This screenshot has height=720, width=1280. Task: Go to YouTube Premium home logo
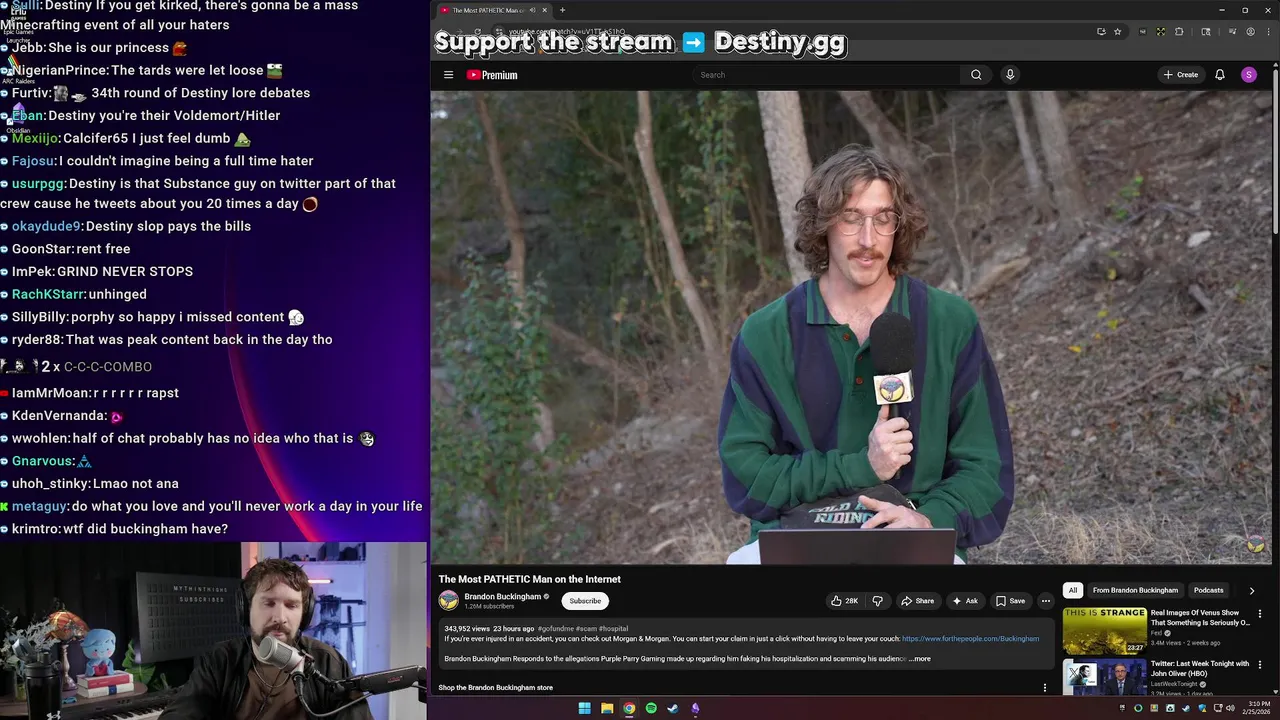point(492,75)
